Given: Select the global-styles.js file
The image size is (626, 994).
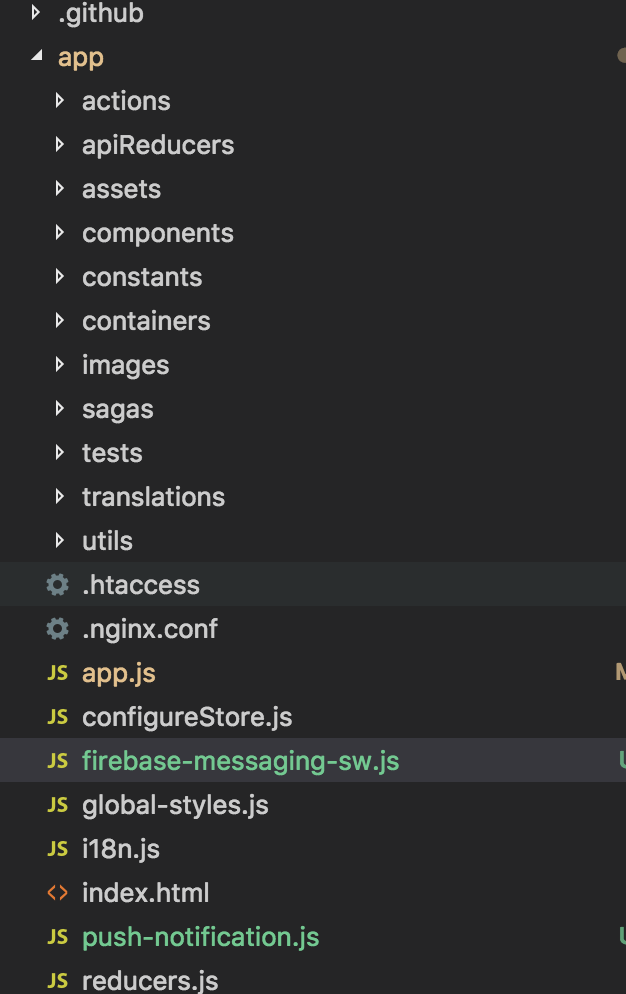Looking at the screenshot, I should point(175,805).
